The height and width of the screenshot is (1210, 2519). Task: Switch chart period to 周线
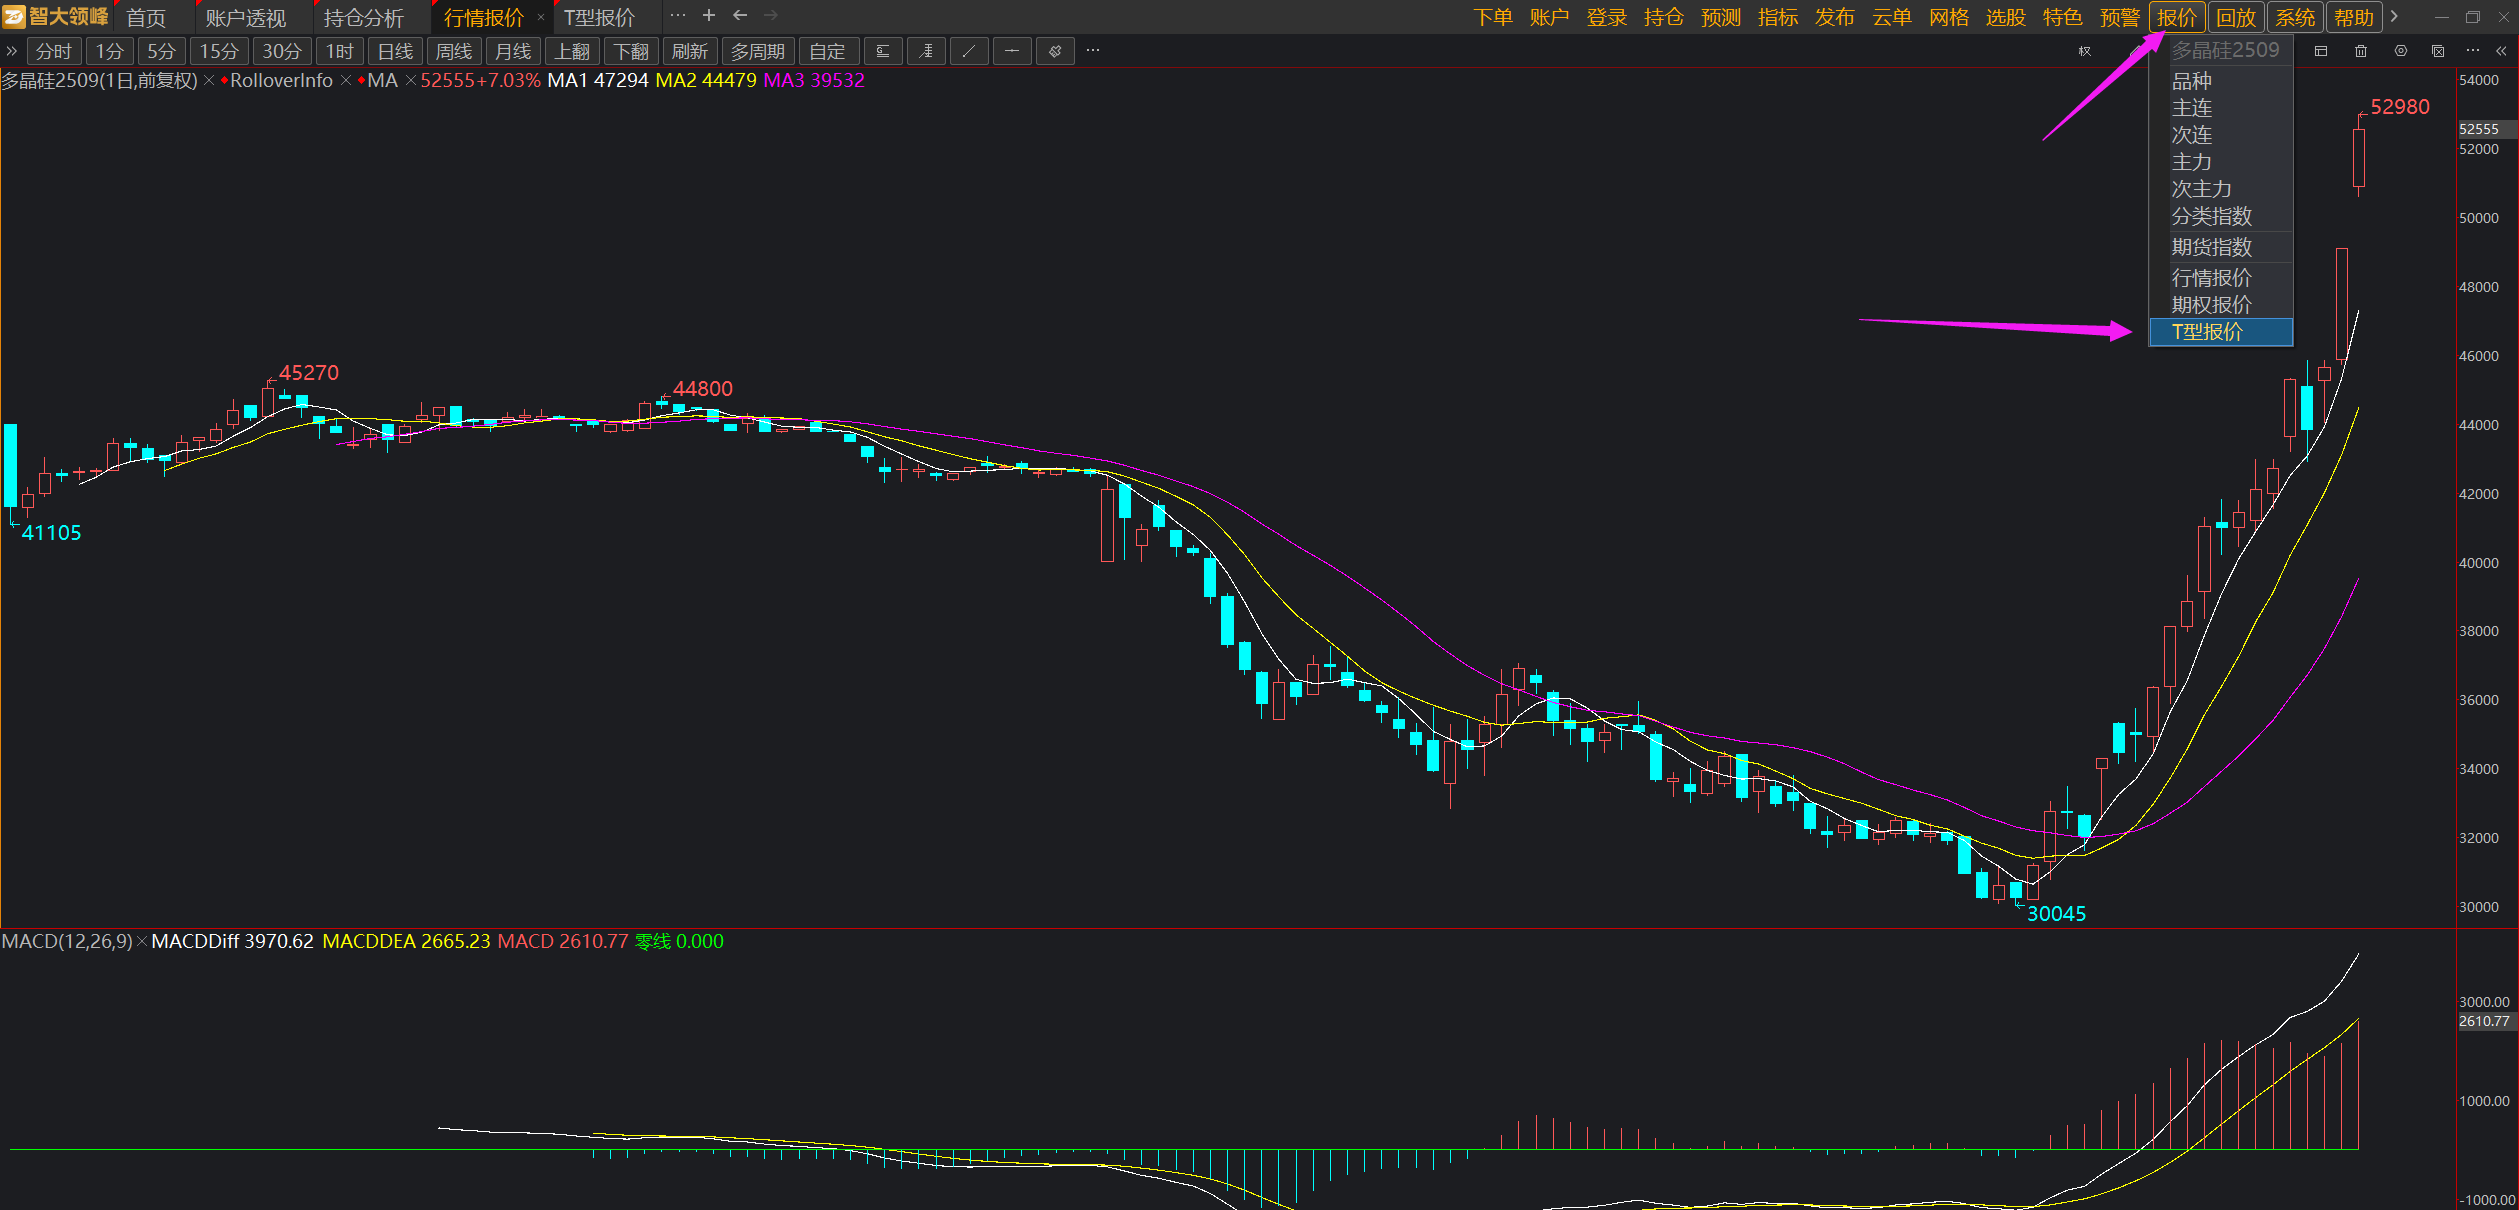click(x=454, y=51)
